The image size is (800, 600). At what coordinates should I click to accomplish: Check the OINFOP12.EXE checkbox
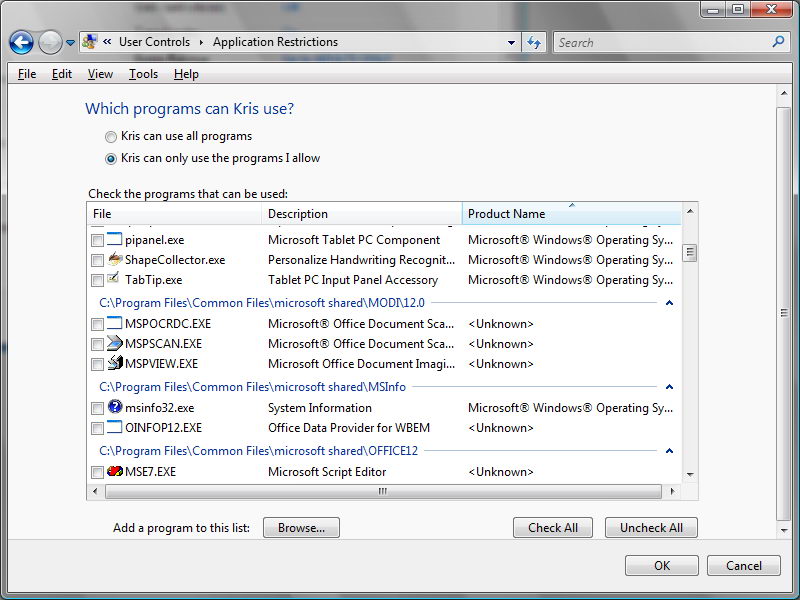(x=97, y=428)
